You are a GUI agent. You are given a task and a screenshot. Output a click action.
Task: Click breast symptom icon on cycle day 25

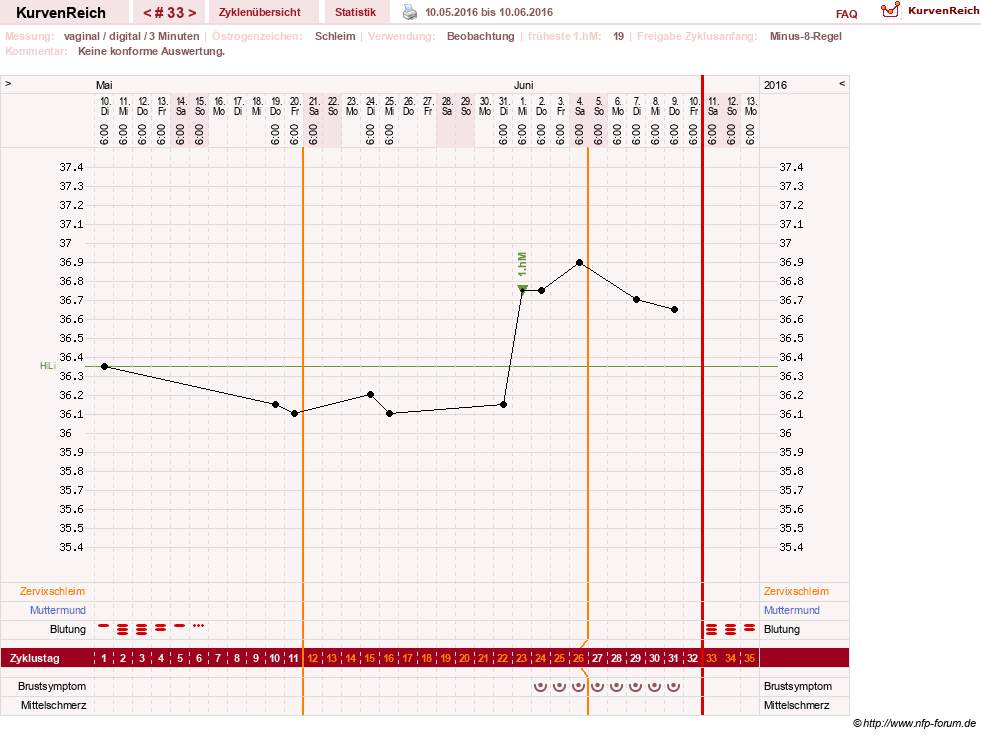(559, 686)
